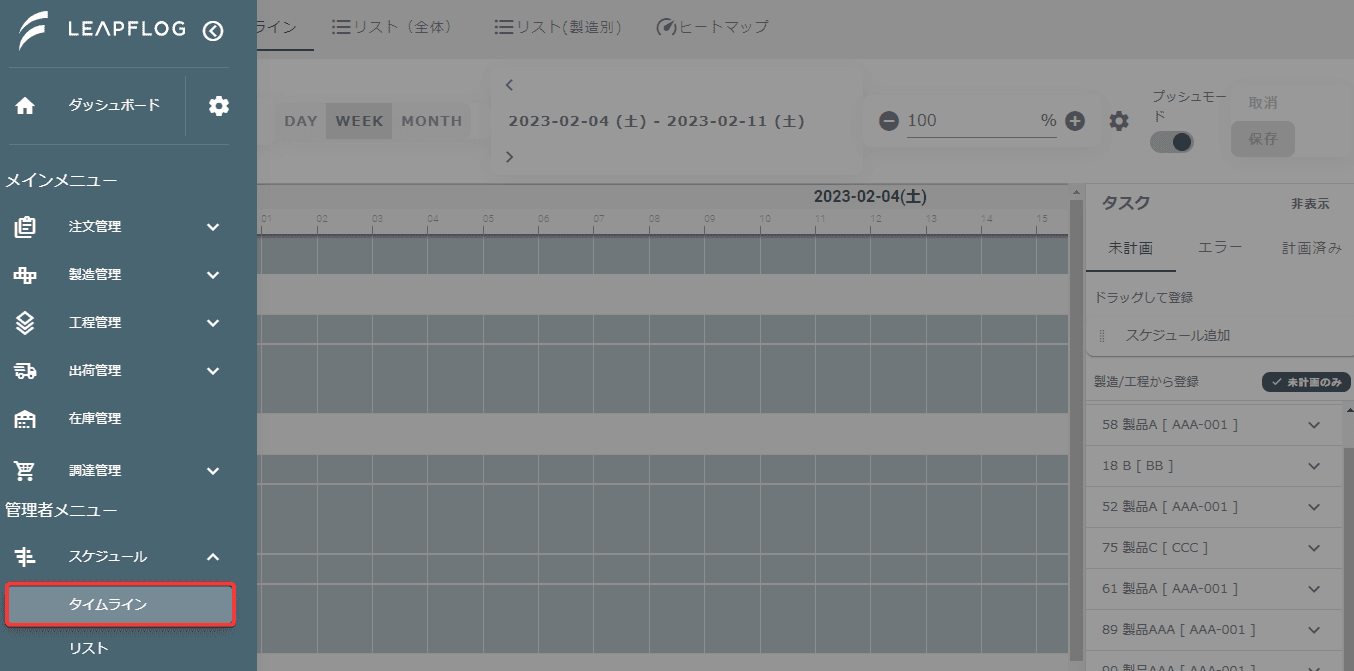Viewport: 1354px width, 671px height.
Task: Click the 取消 button
Action: click(1262, 103)
